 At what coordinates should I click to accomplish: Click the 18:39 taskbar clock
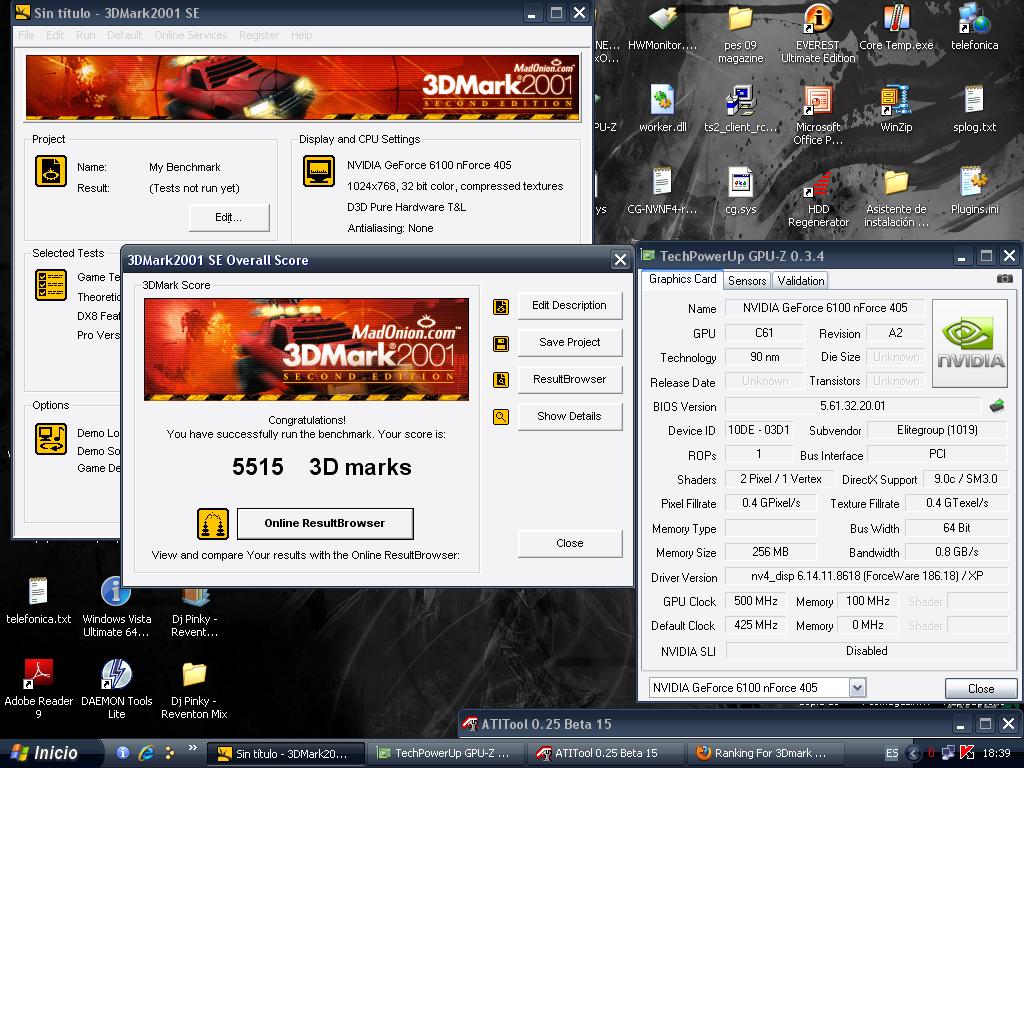996,753
